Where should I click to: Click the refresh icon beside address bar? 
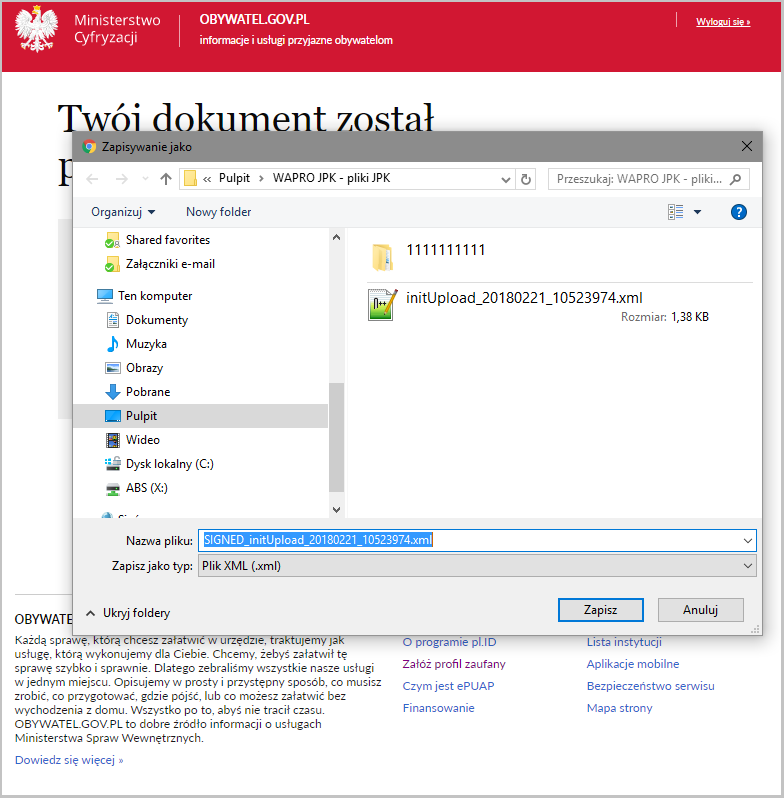pyautogui.click(x=527, y=179)
